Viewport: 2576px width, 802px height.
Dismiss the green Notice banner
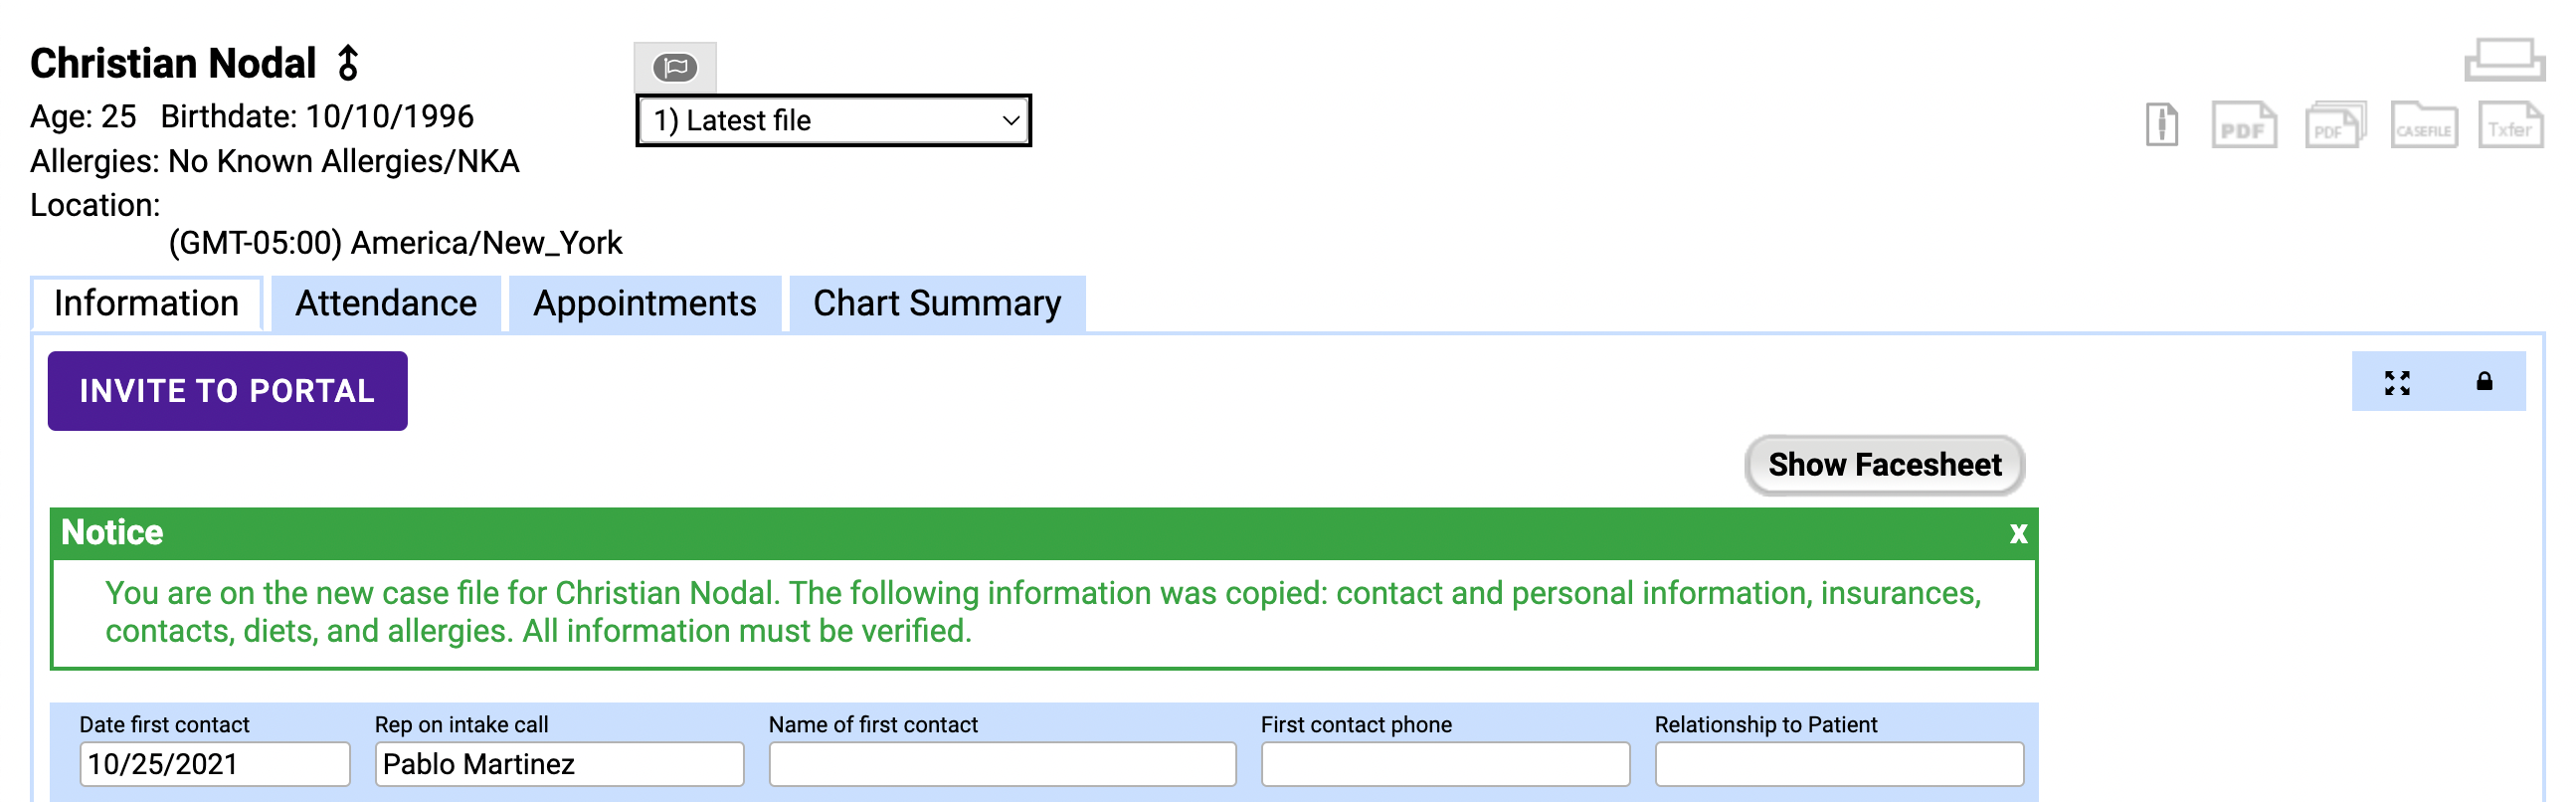[2017, 533]
